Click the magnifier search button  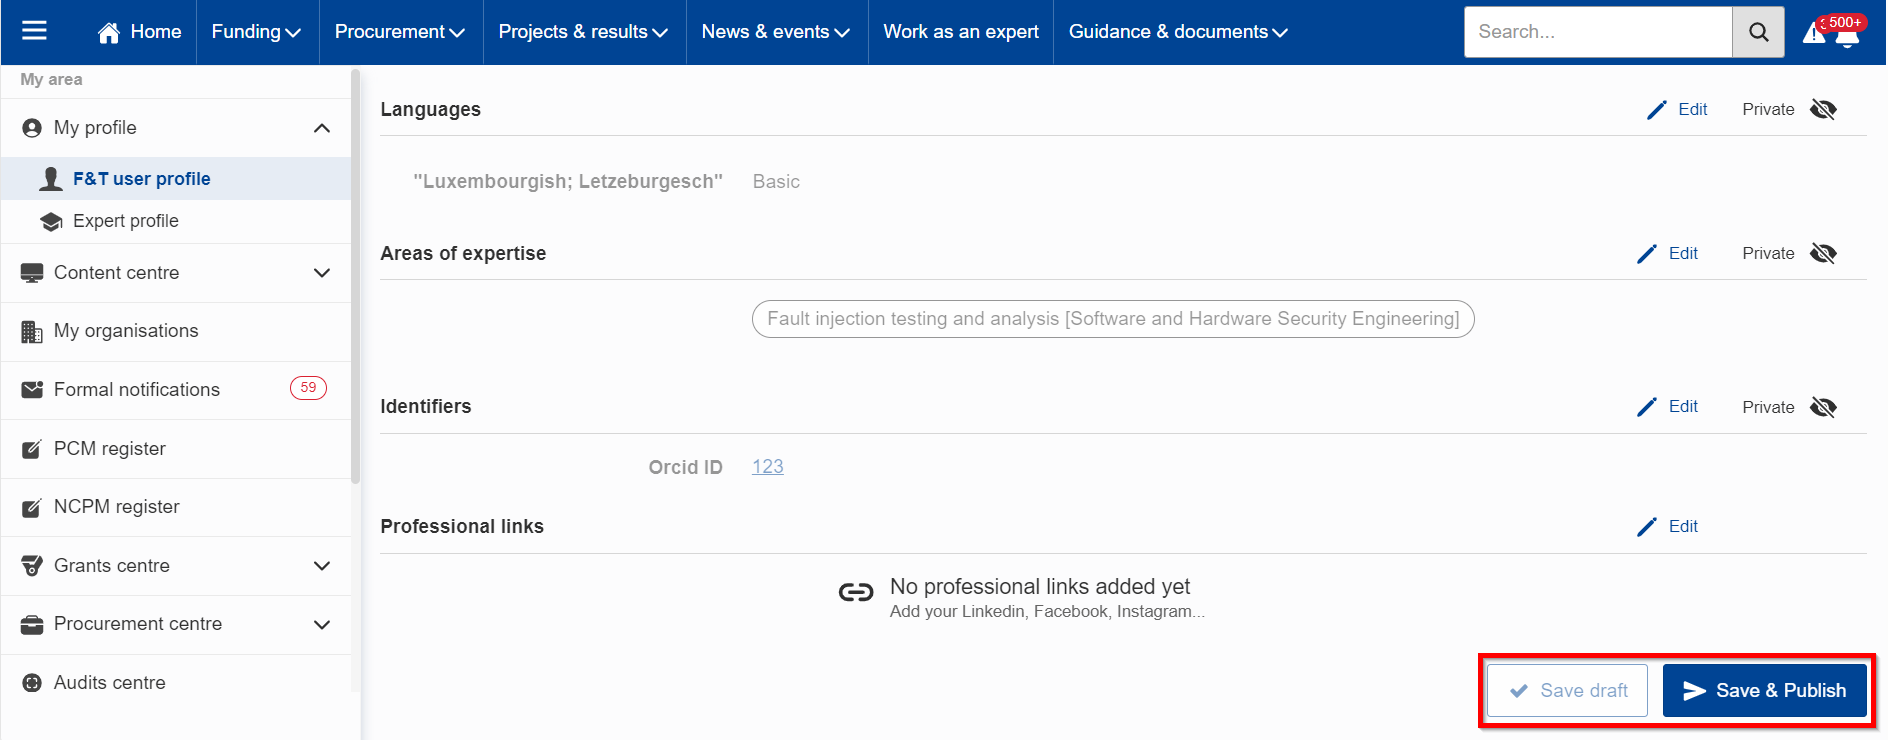coord(1758,32)
